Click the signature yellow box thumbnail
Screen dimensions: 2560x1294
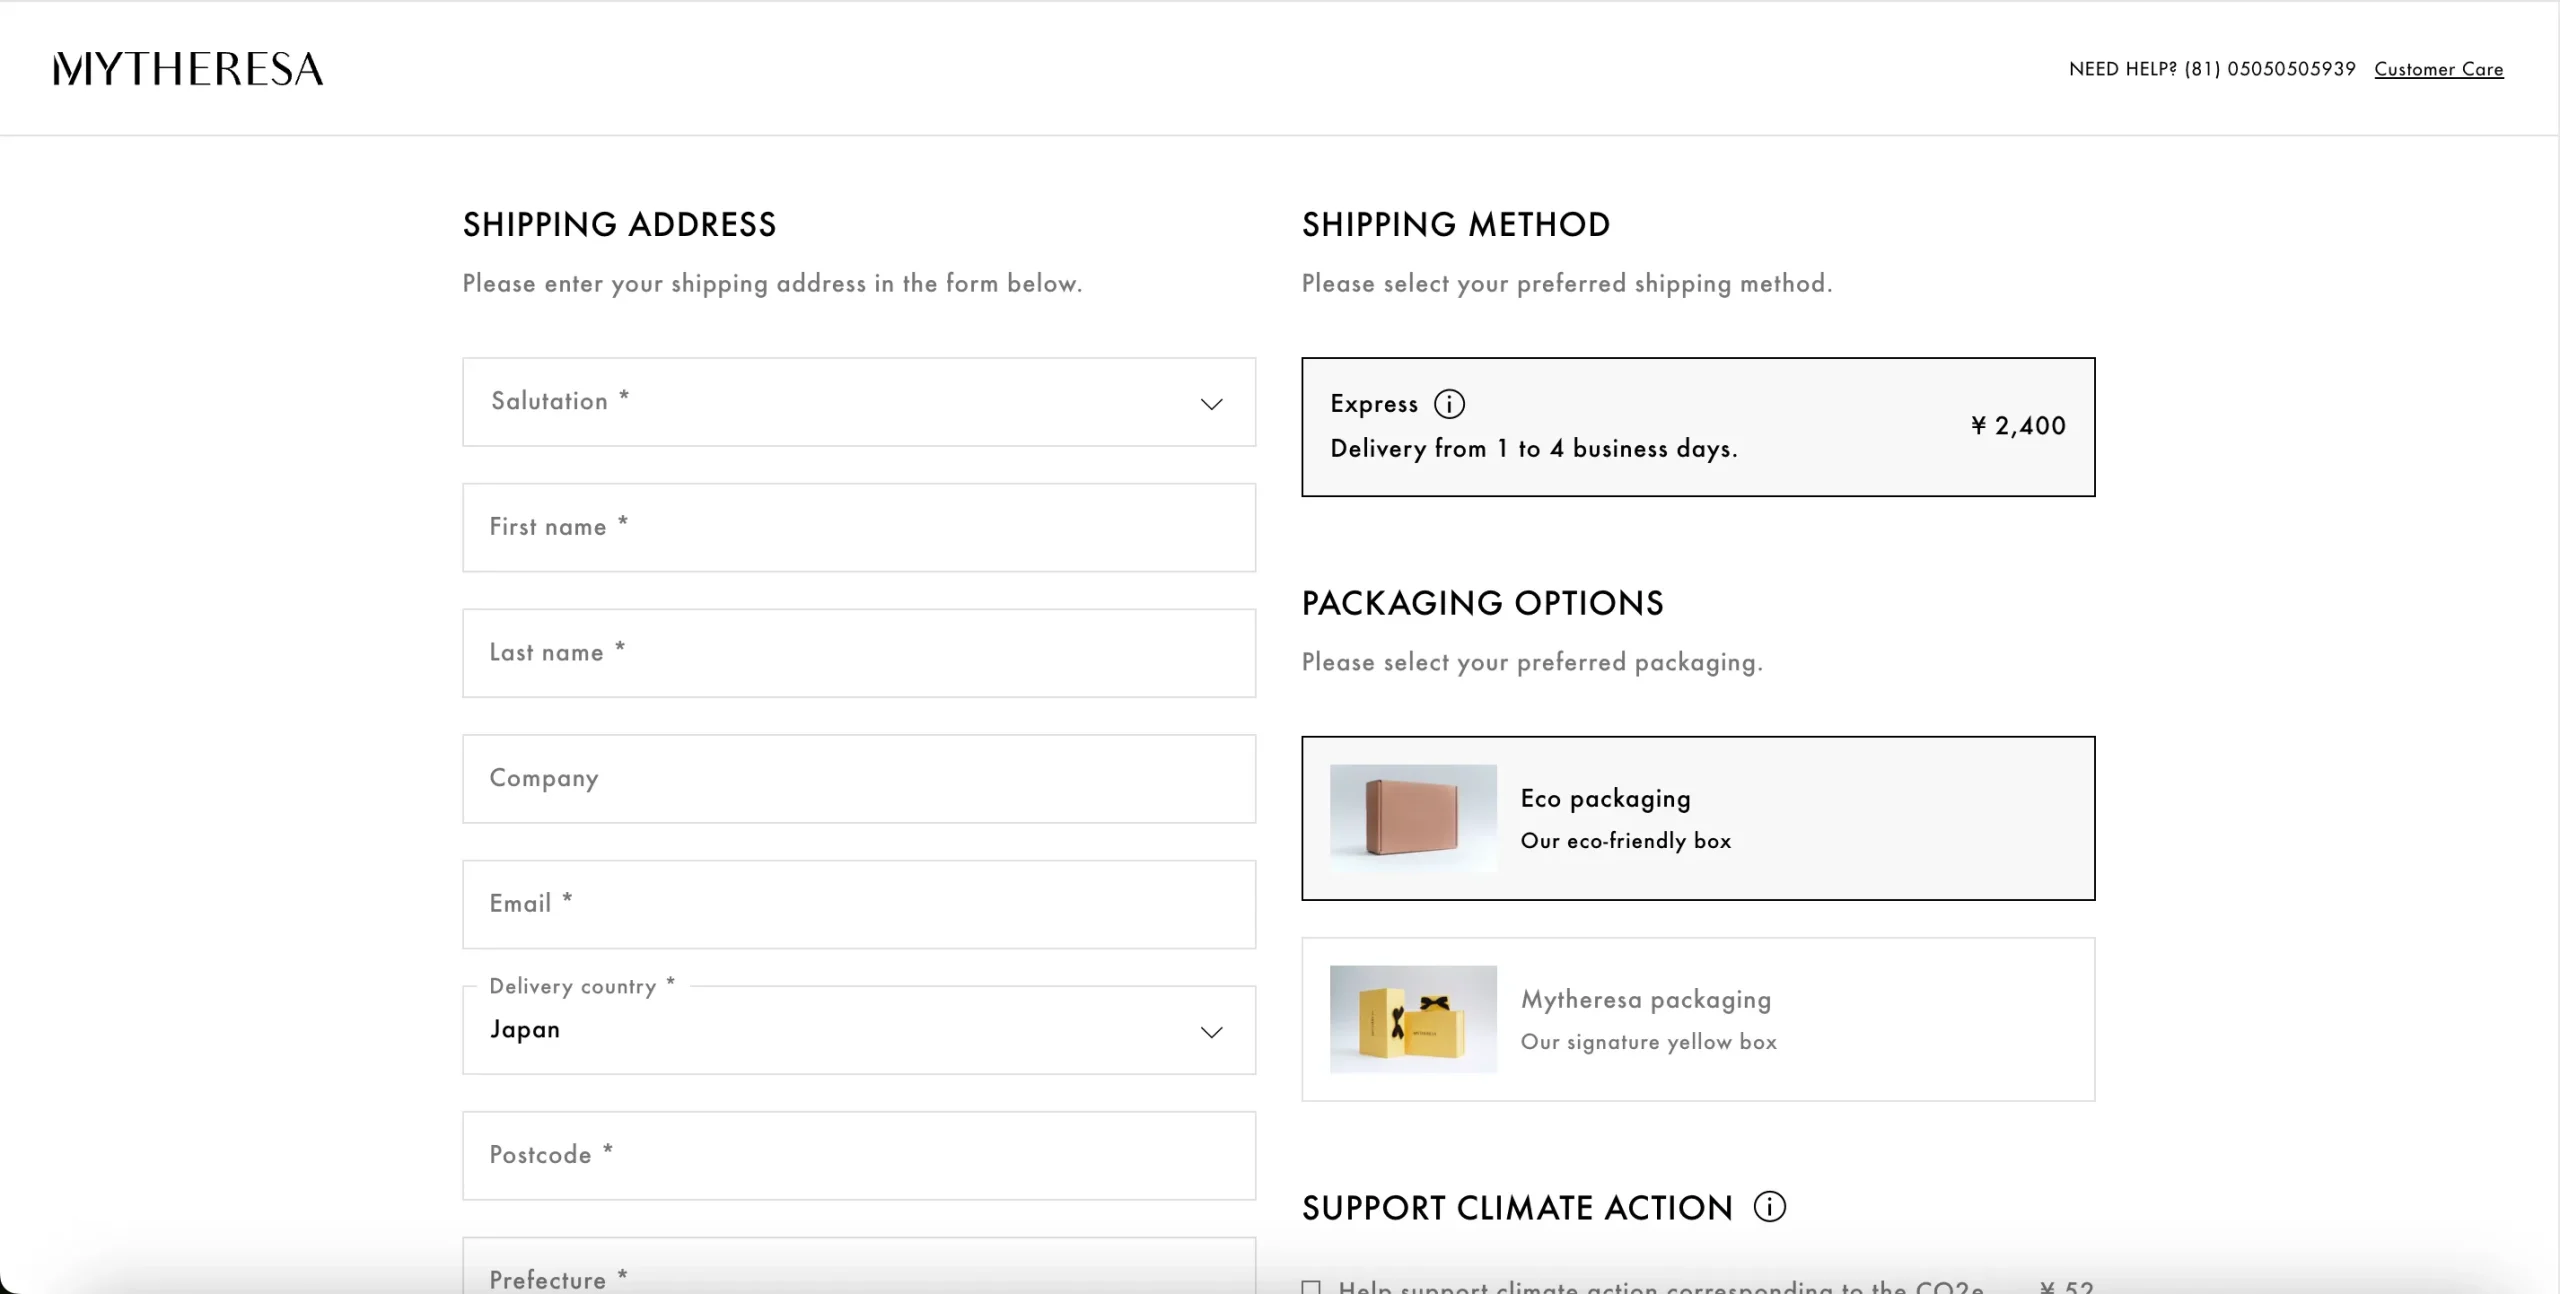click(1413, 1019)
